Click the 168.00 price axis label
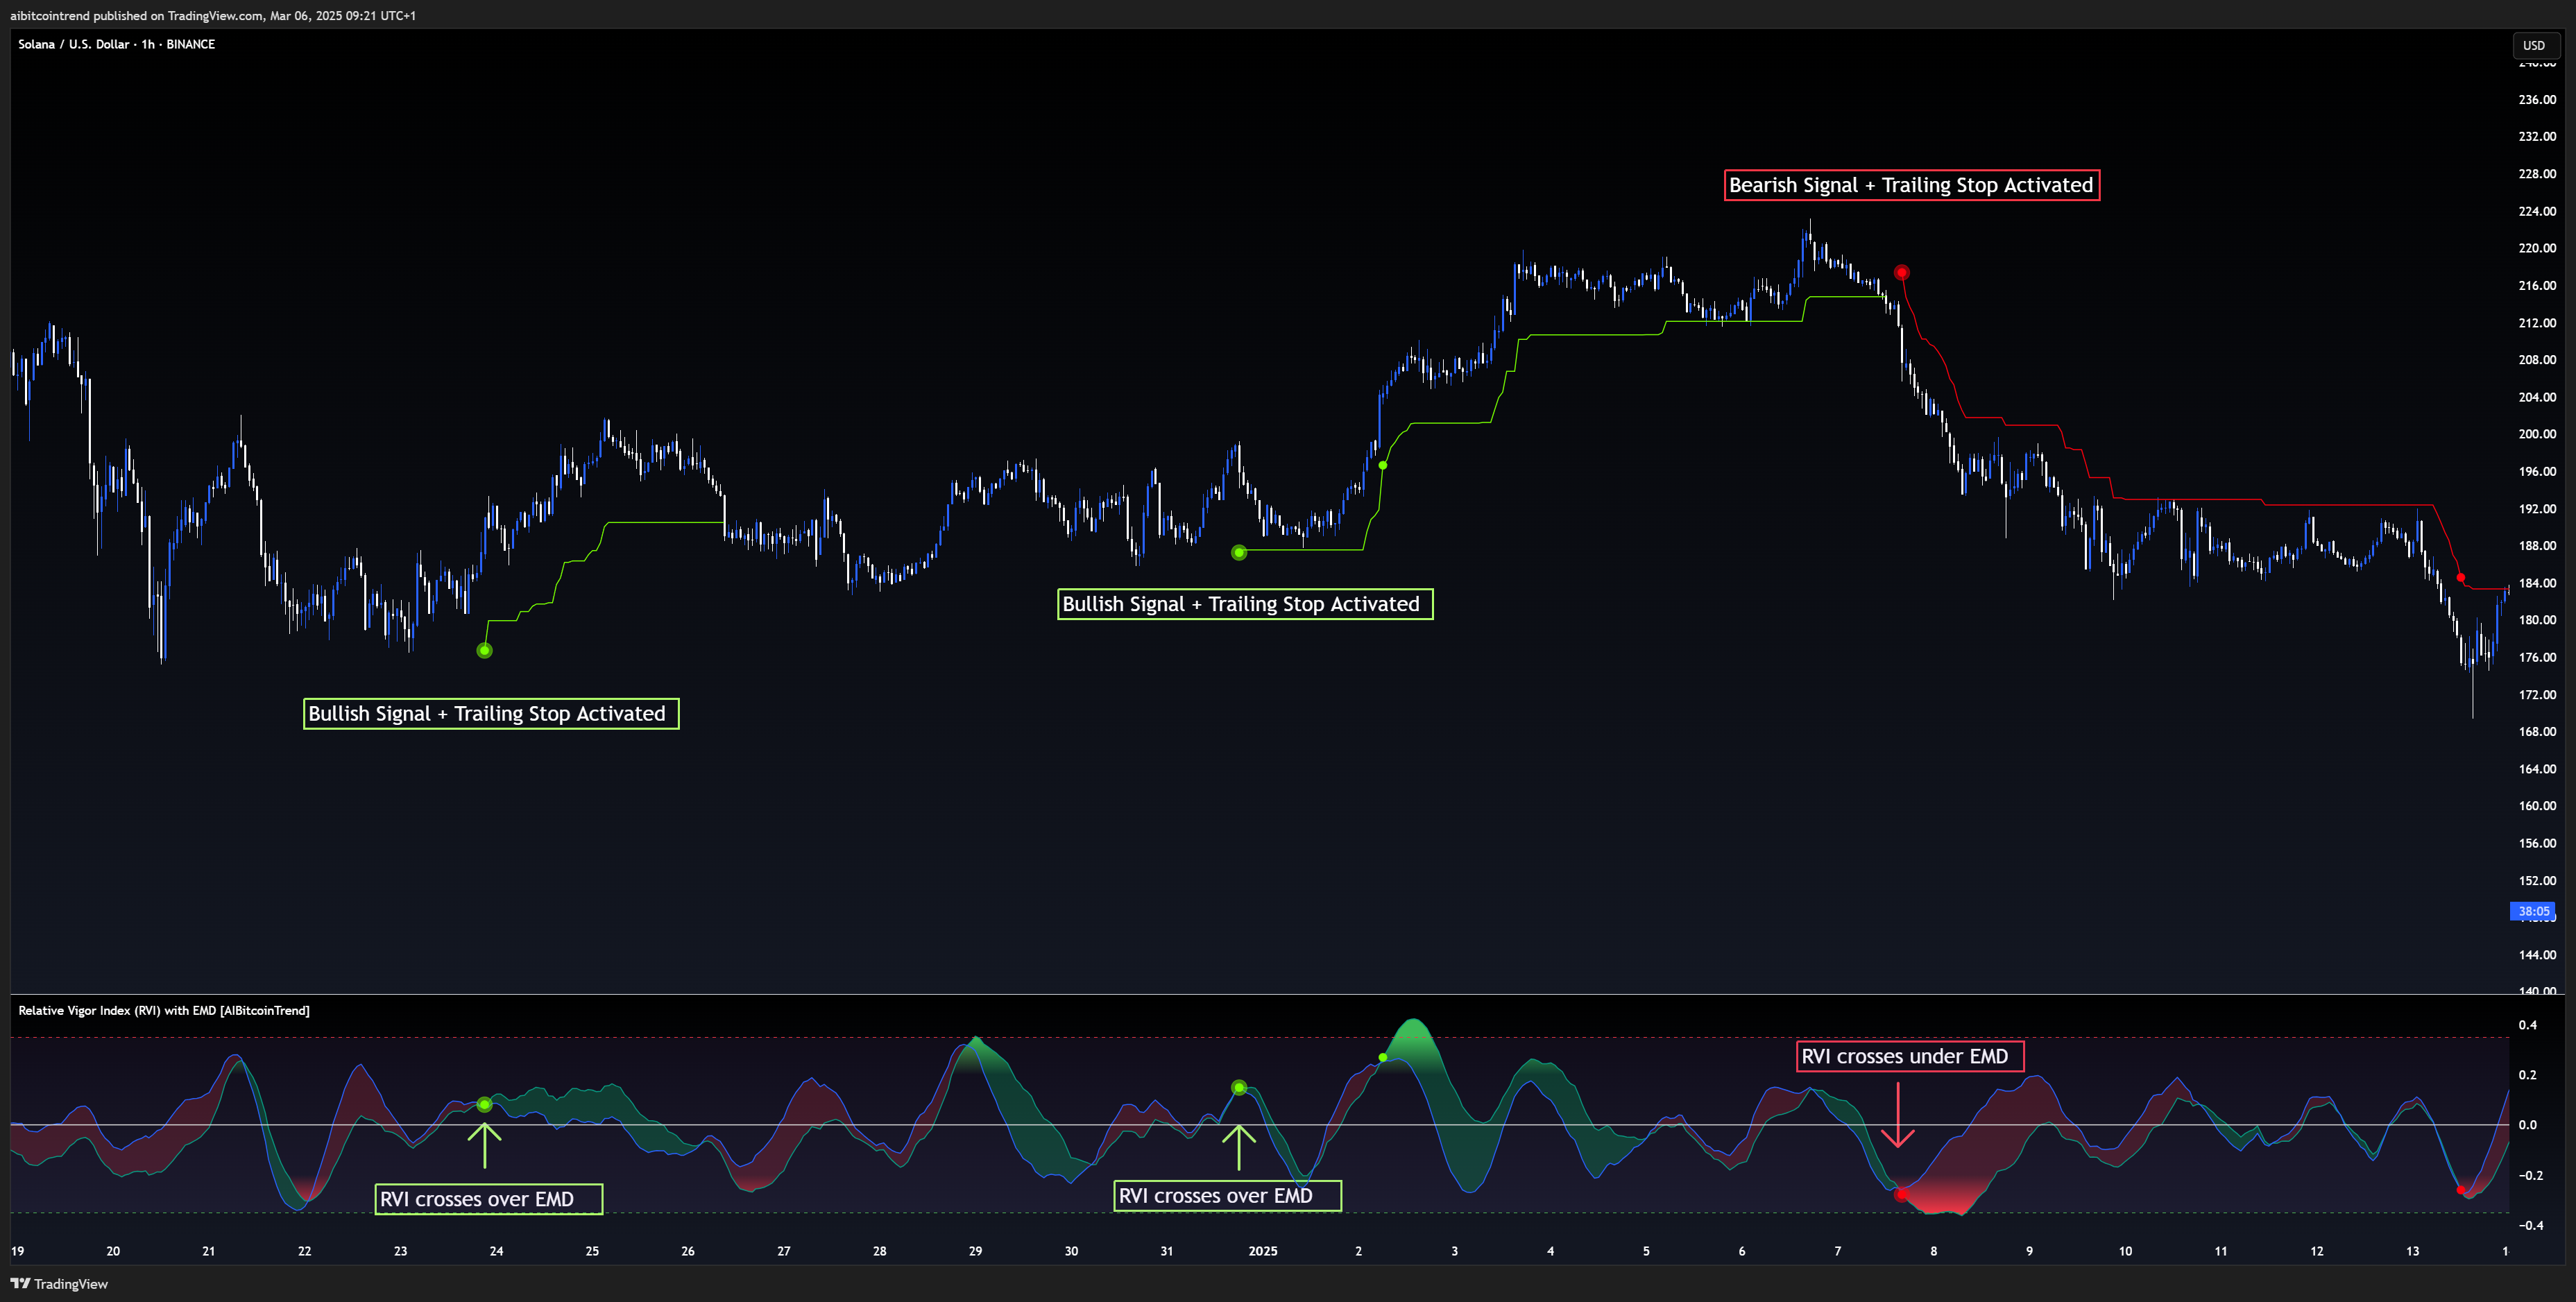 (x=2537, y=731)
